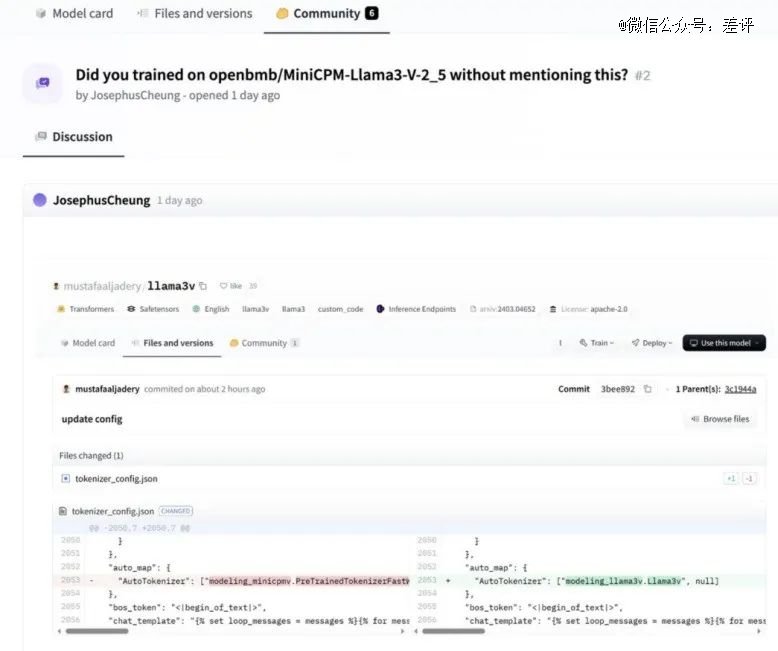Open mustafaaljadery user link in embedded repo header

pos(102,286)
